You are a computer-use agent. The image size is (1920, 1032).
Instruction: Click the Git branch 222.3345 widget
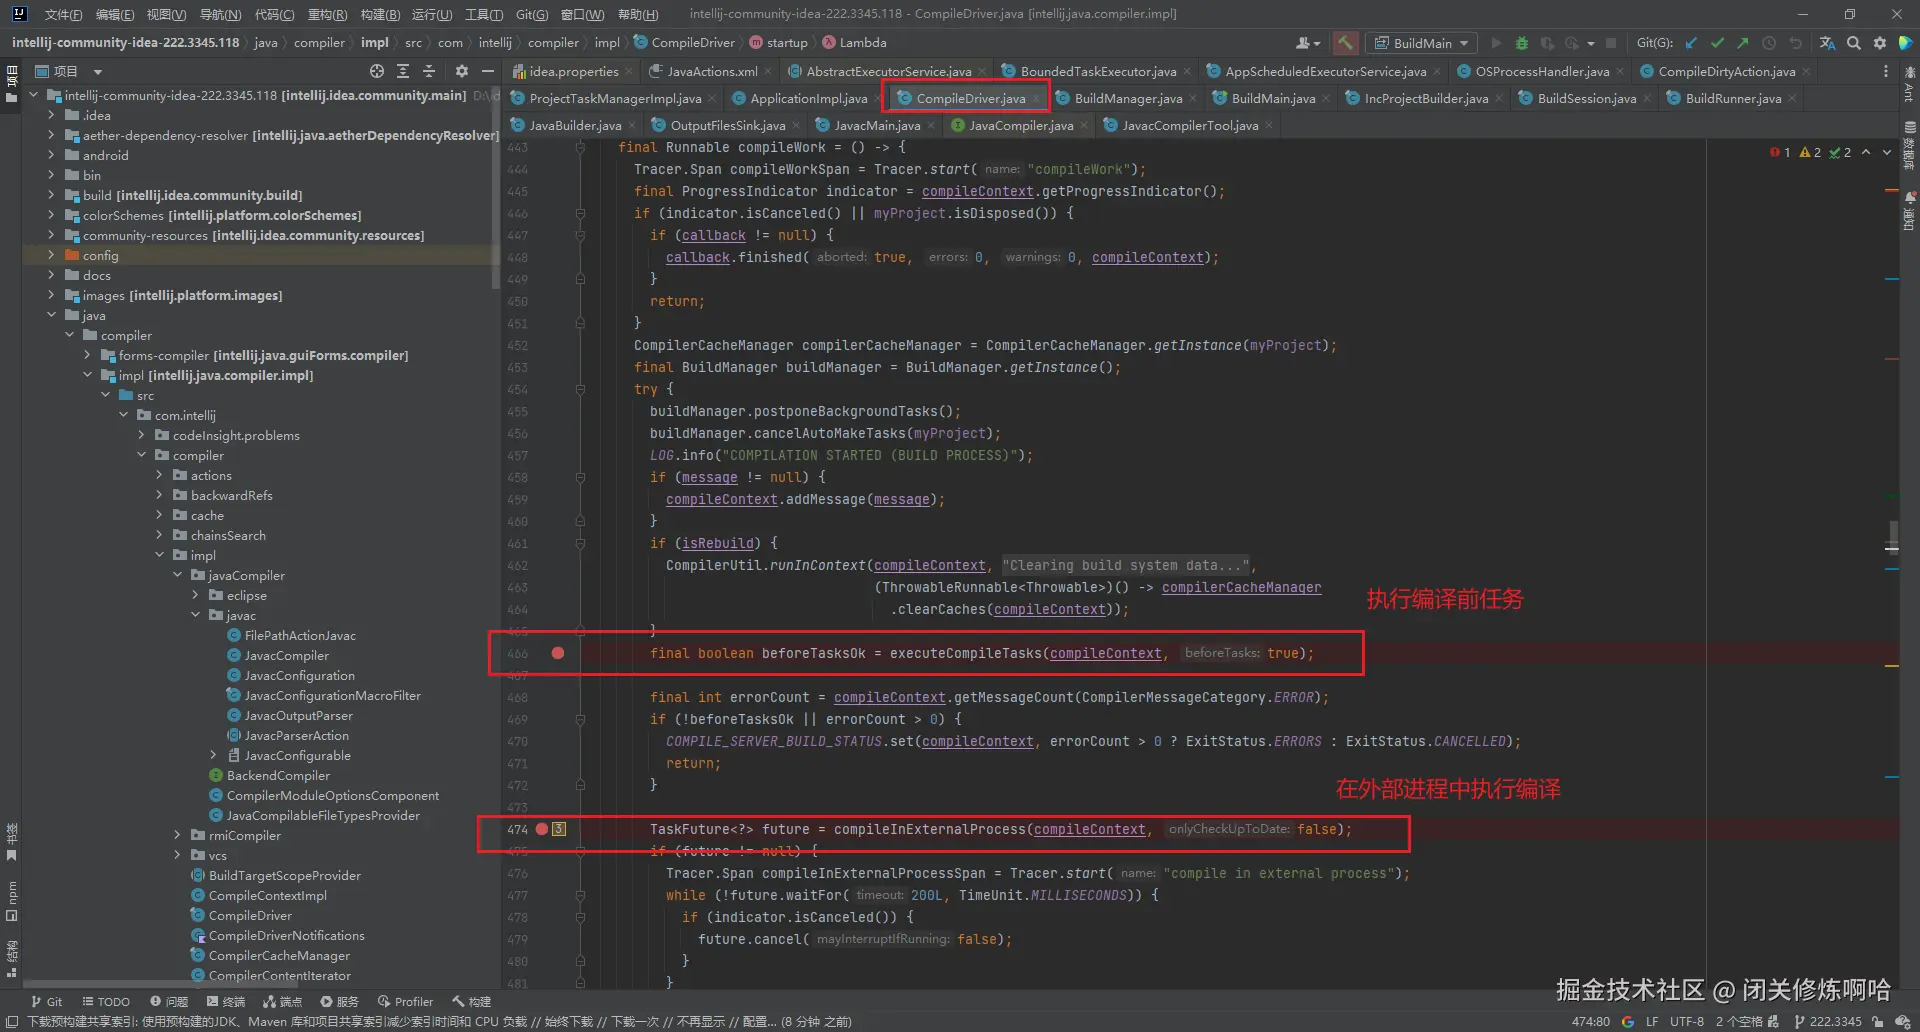point(1828,1021)
